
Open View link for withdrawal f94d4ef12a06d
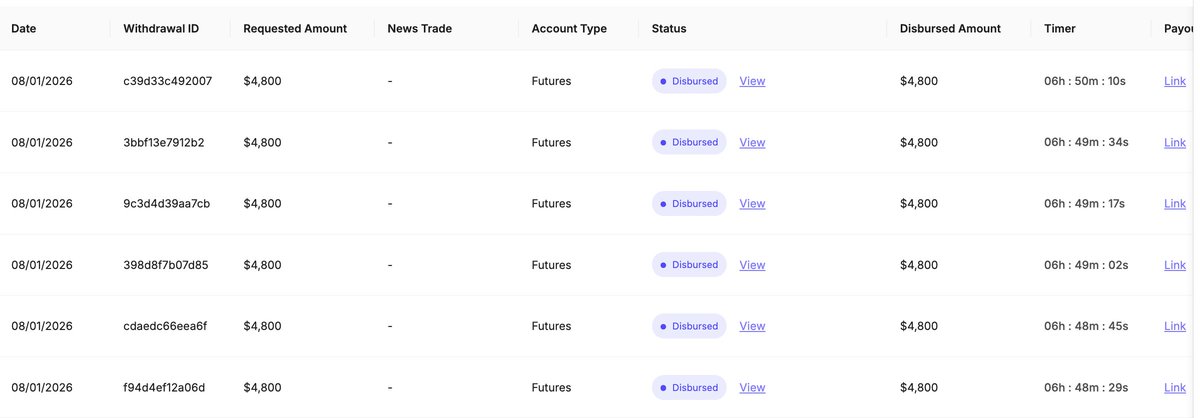(x=752, y=388)
